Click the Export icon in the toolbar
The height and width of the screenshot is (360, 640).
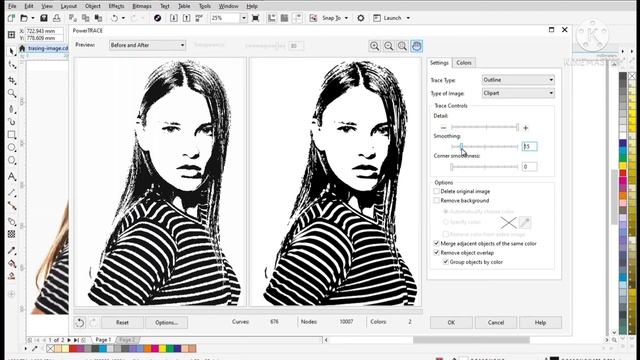[186, 18]
